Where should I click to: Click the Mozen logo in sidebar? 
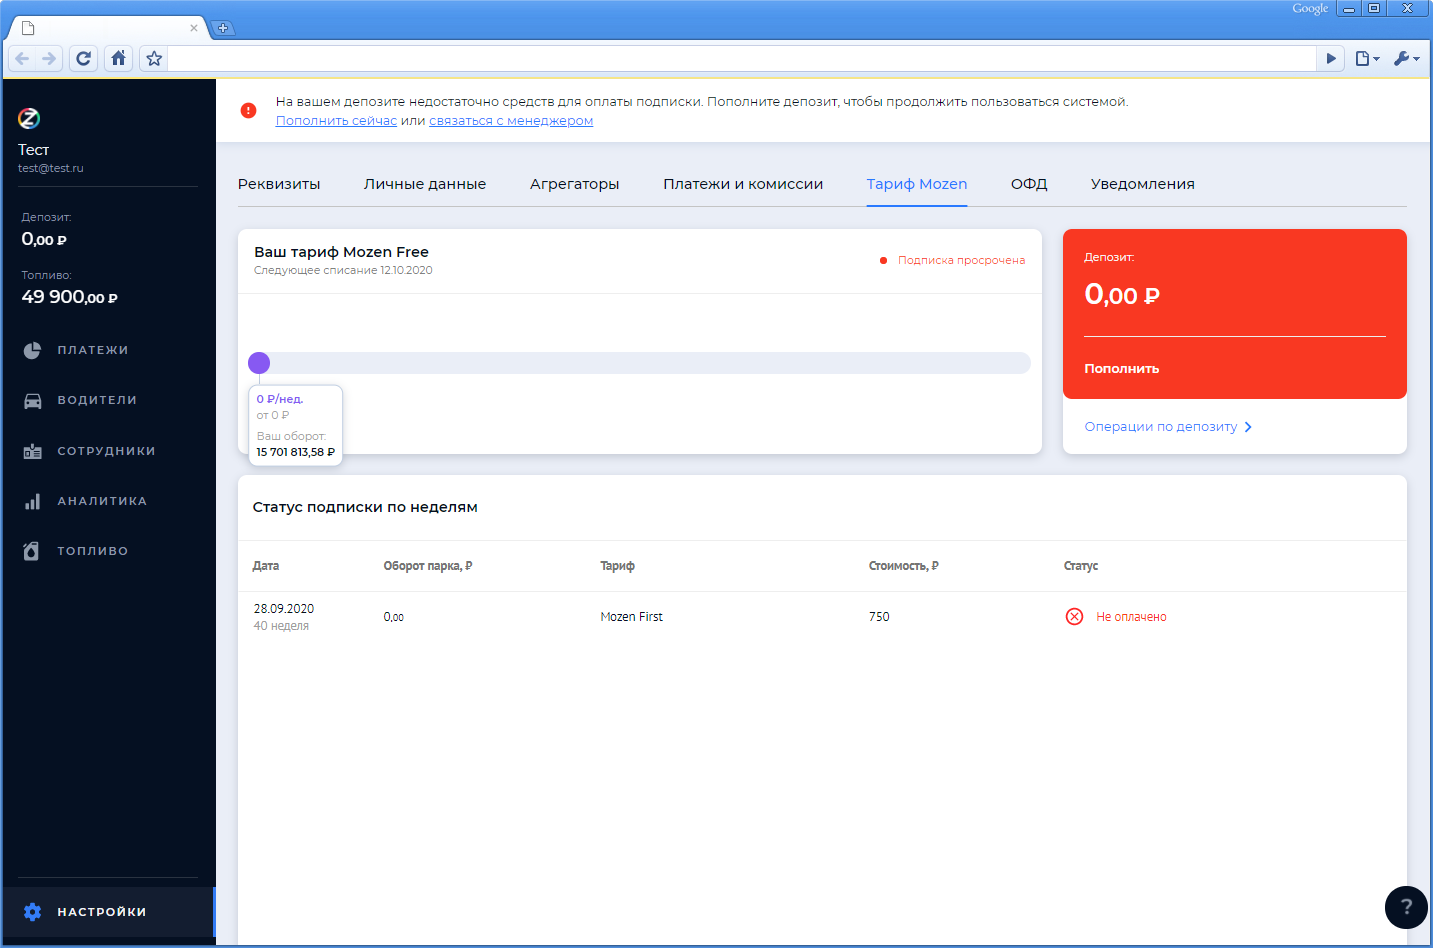tap(29, 119)
